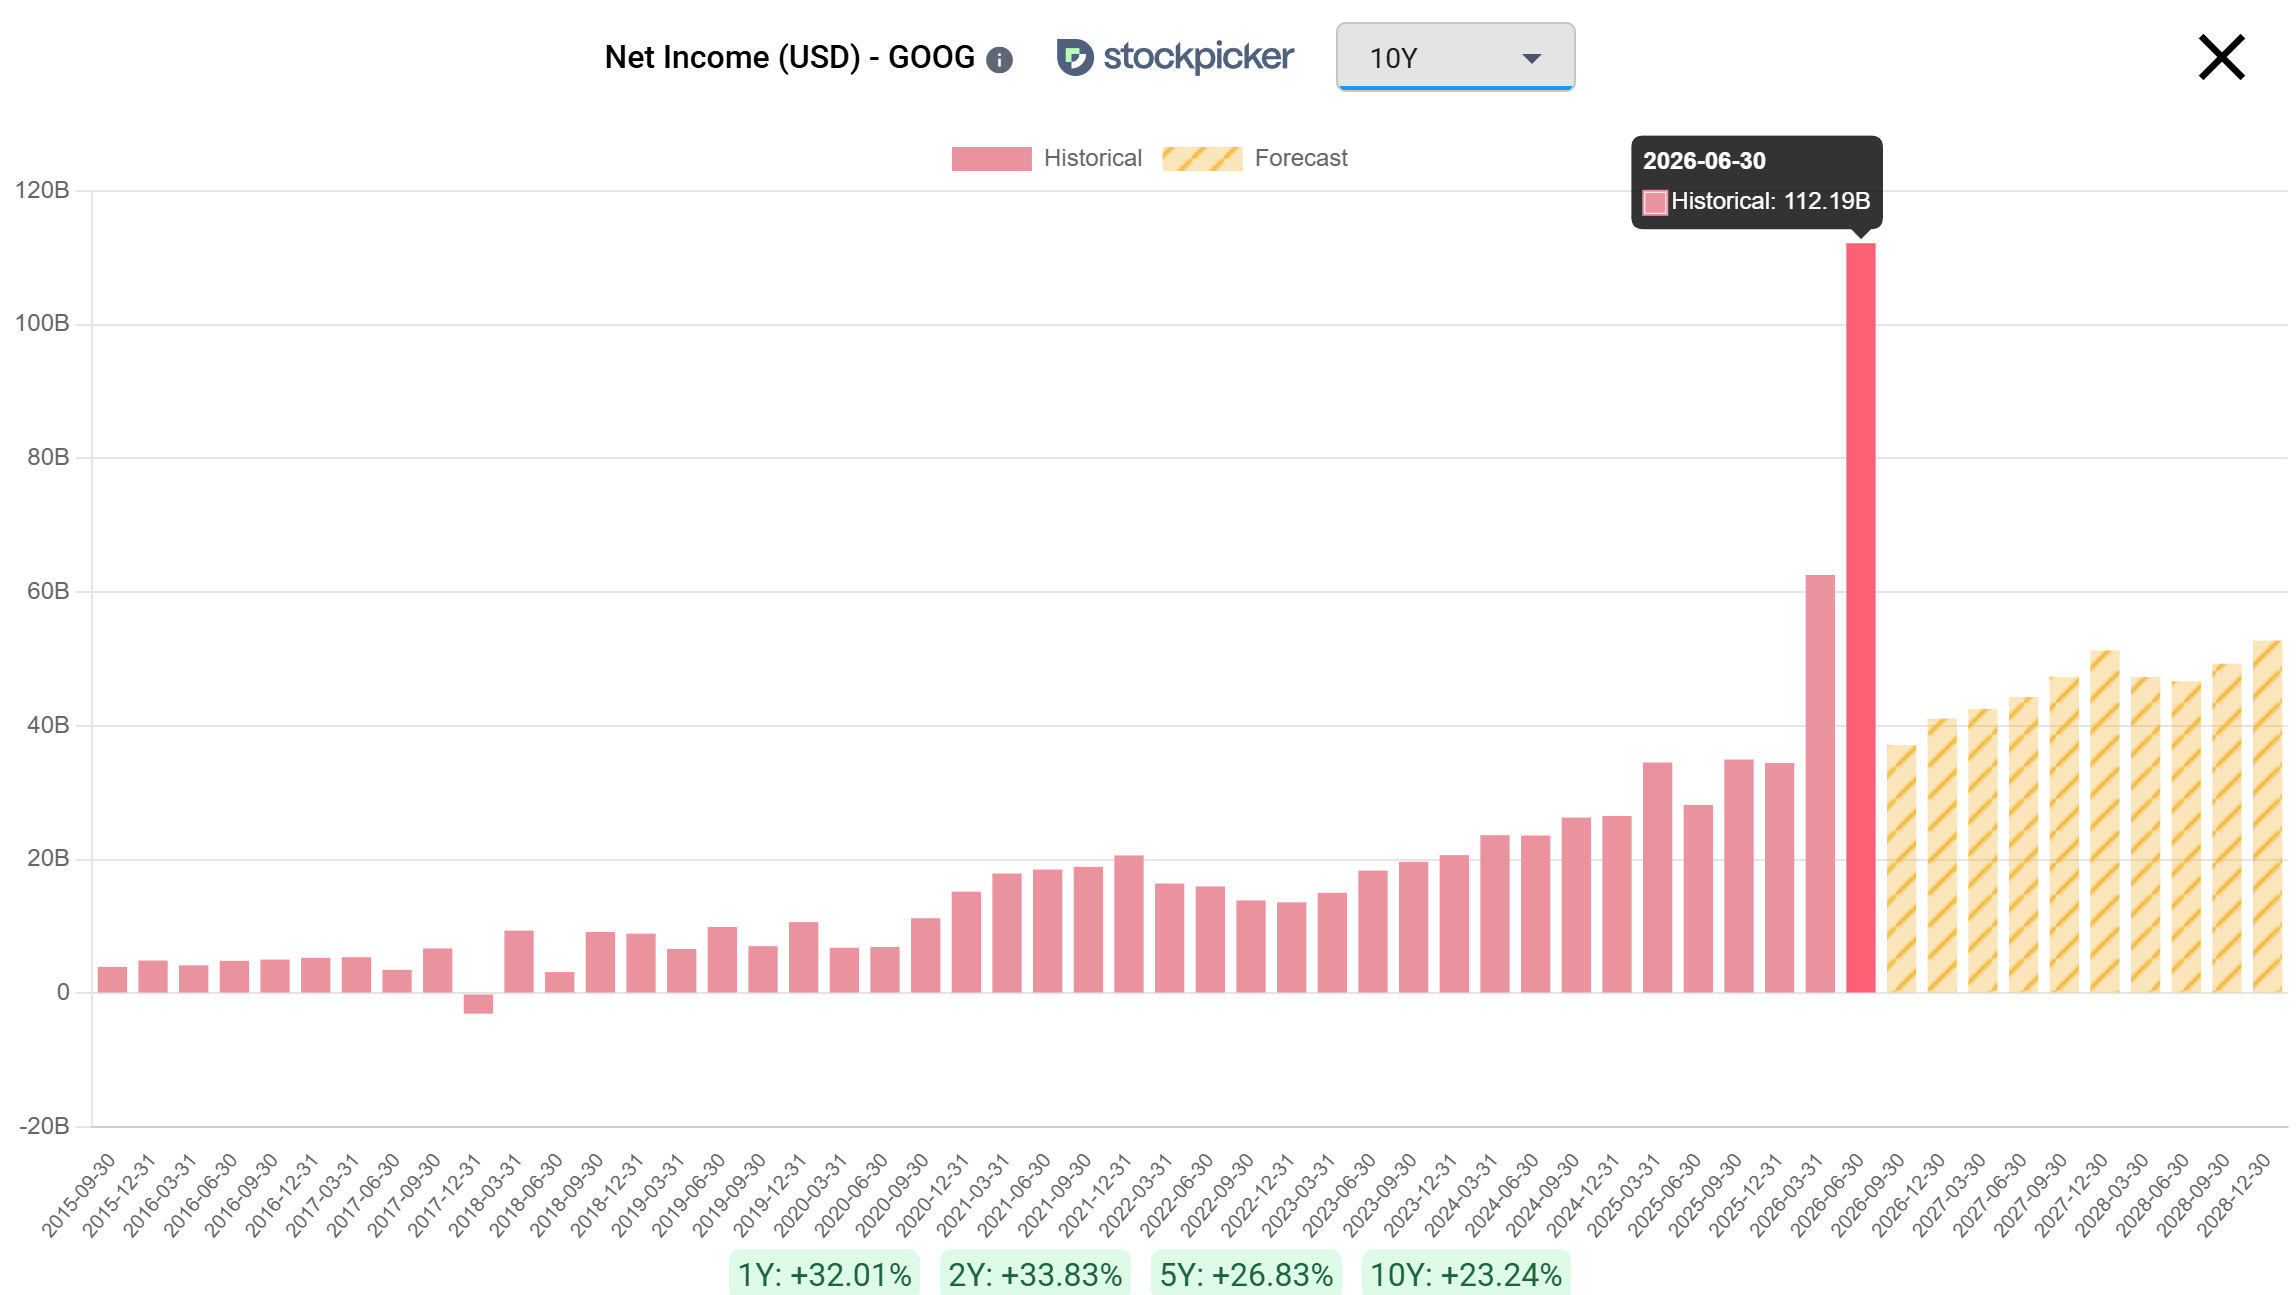Click the last forecast bar for 2028-12-30
2296x1295 pixels.
coord(2267,816)
